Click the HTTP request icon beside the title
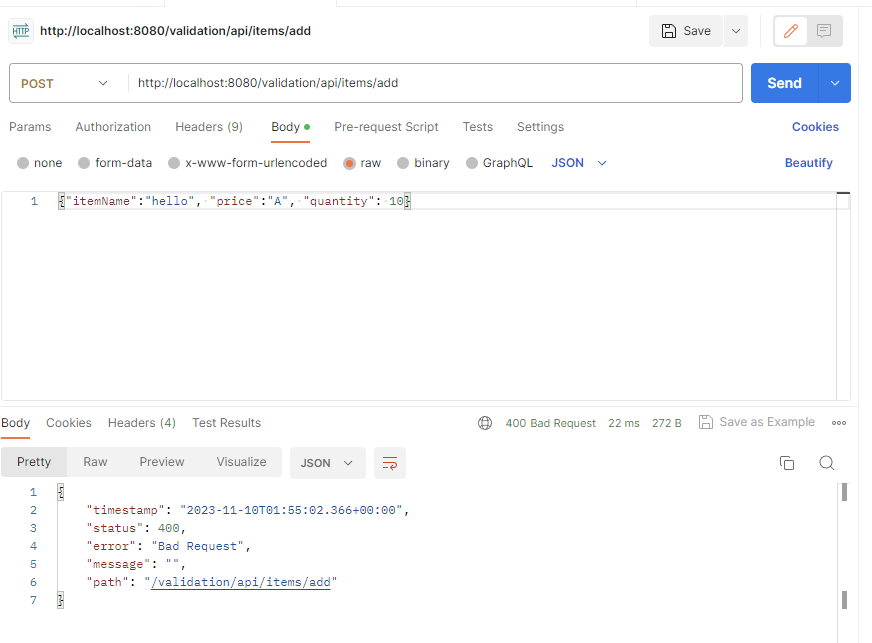 tap(21, 31)
